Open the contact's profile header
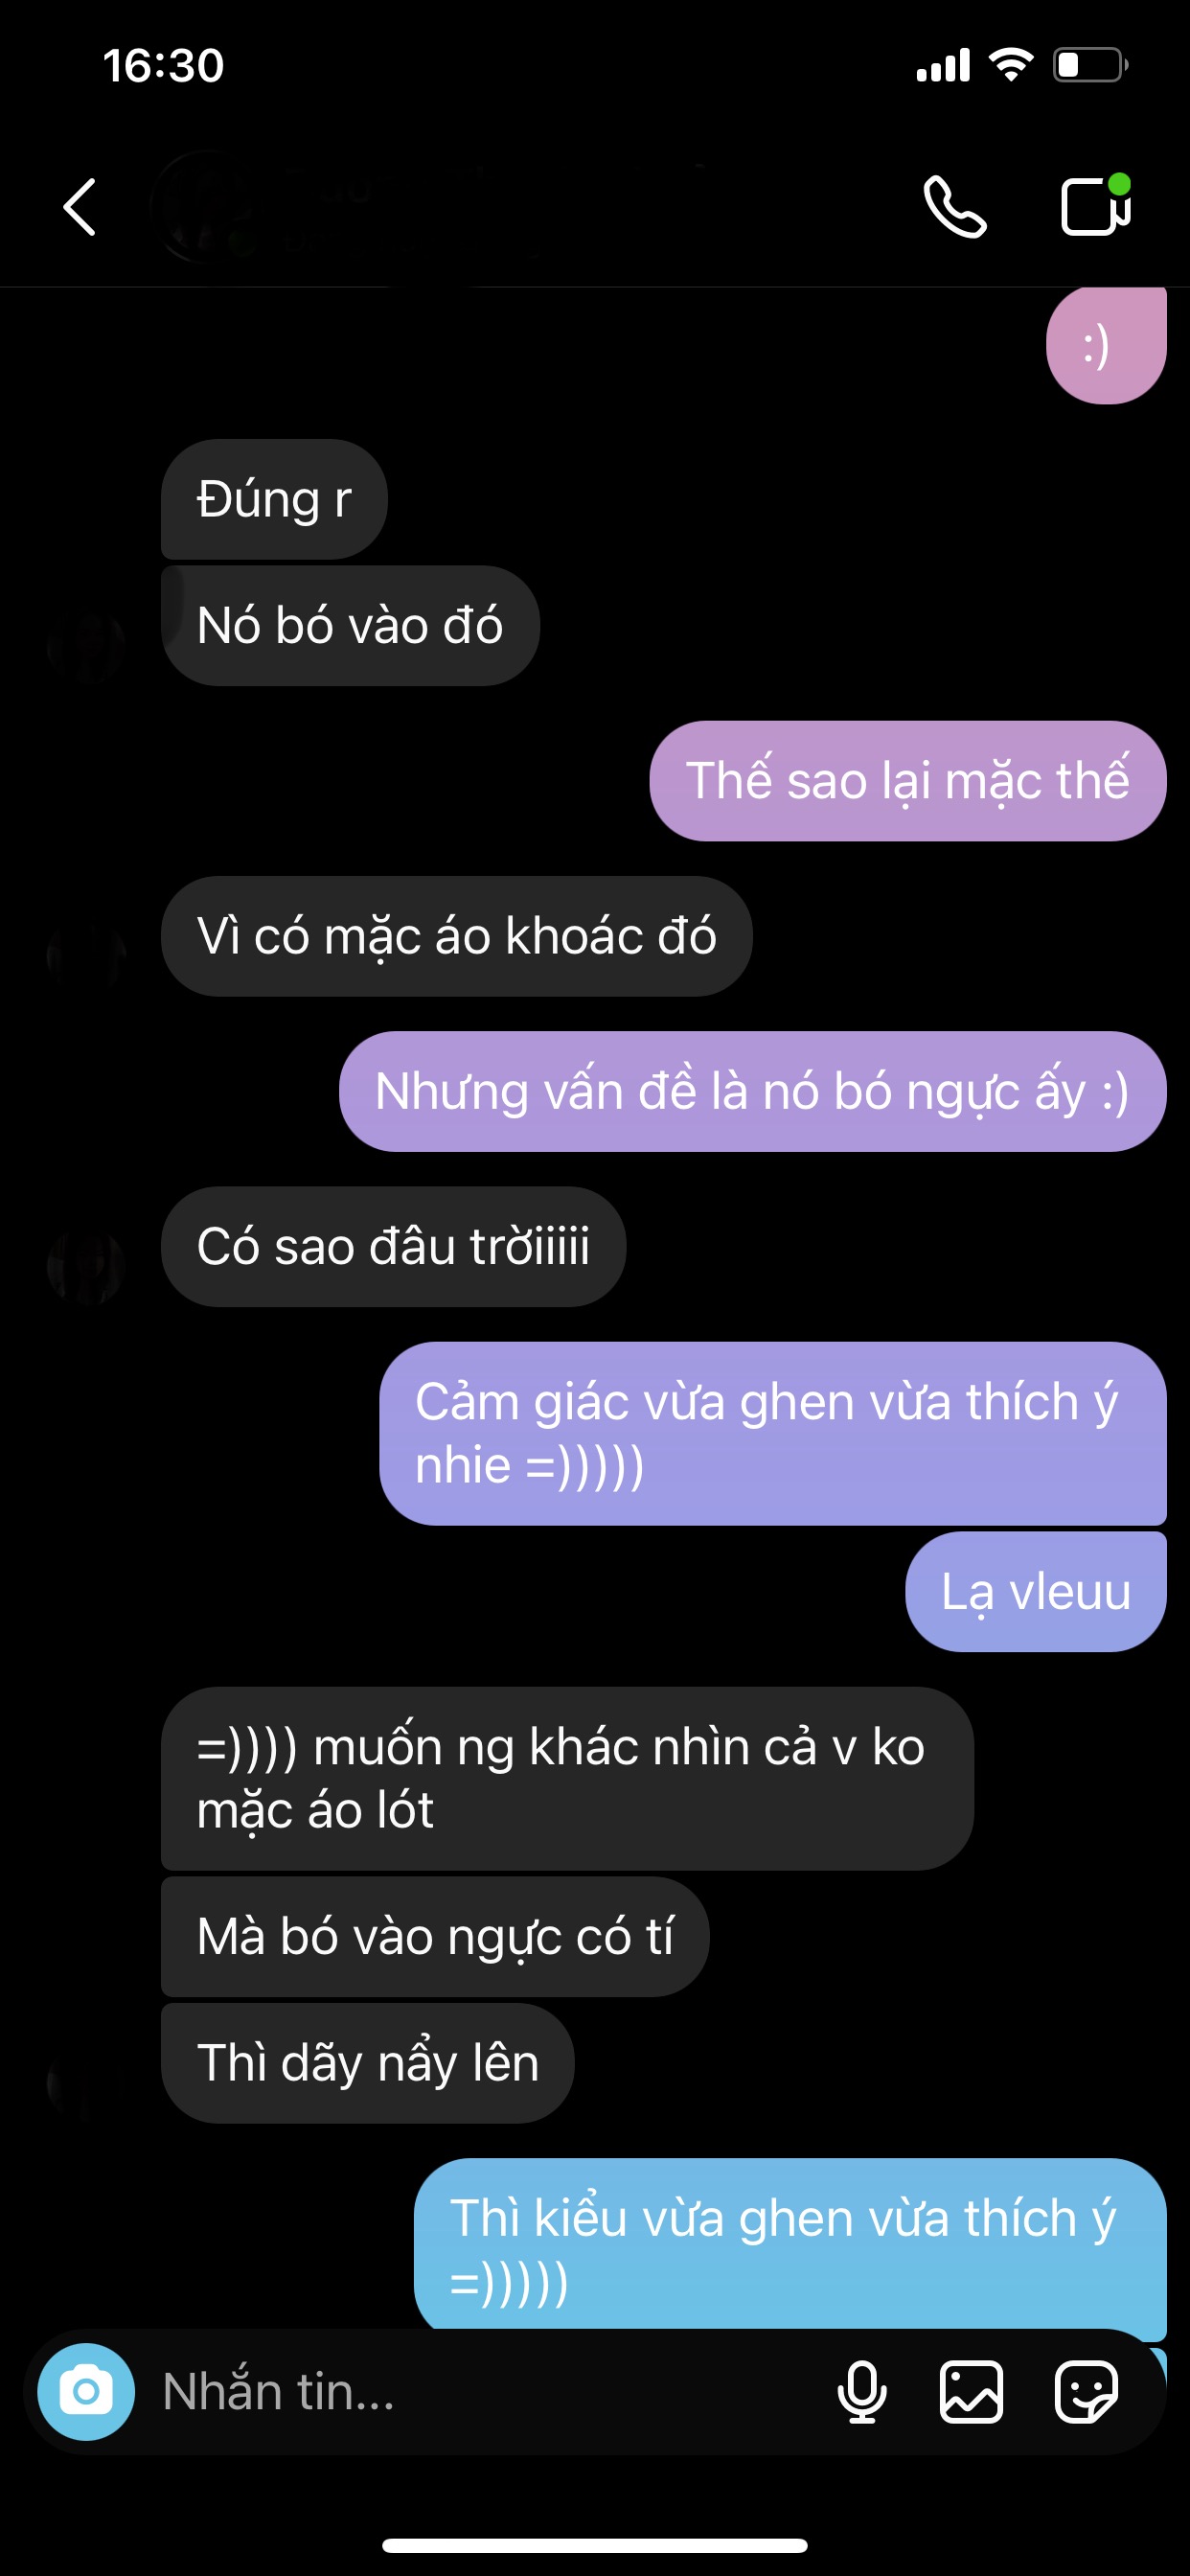This screenshot has width=1190, height=2576. coord(350,207)
